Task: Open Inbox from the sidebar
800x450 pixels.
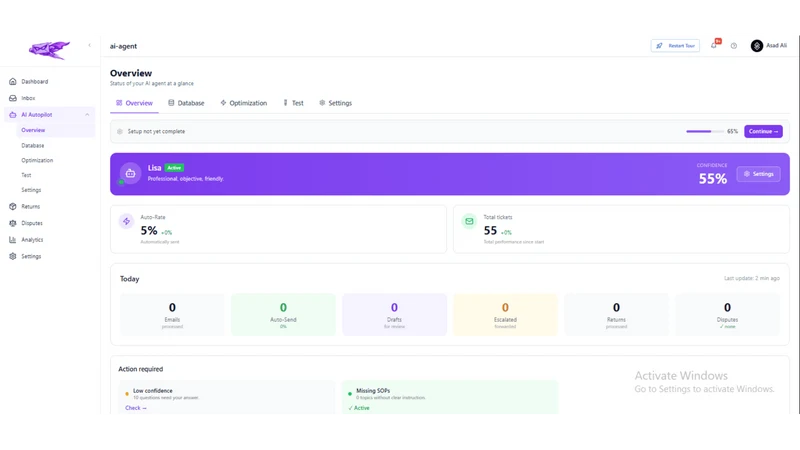Action: [x=49, y=98]
